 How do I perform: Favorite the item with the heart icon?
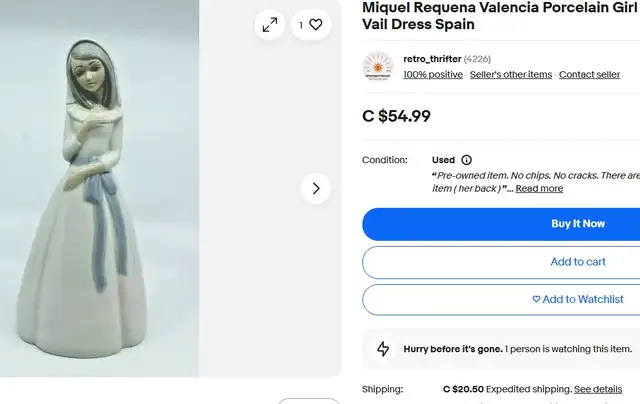311,25
